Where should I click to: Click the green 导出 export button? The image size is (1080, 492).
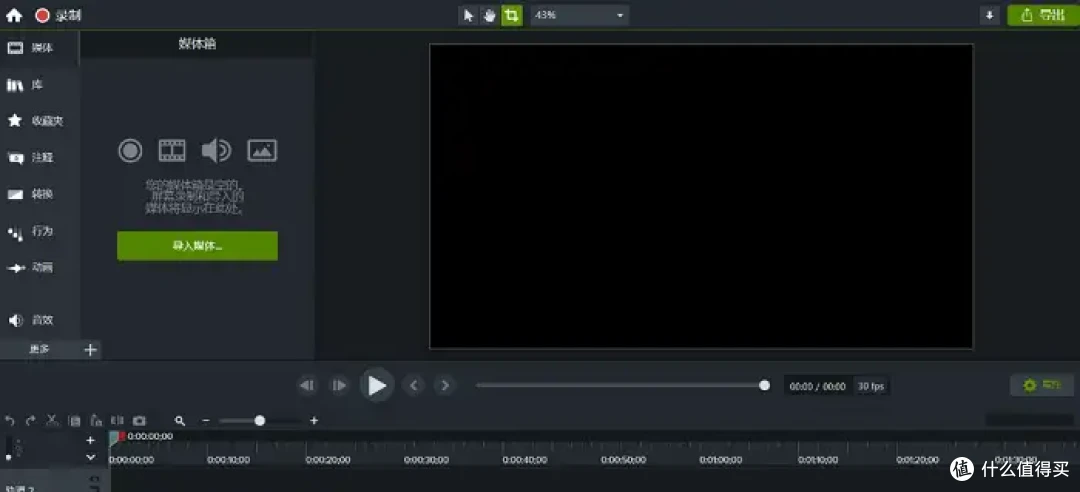(1043, 15)
